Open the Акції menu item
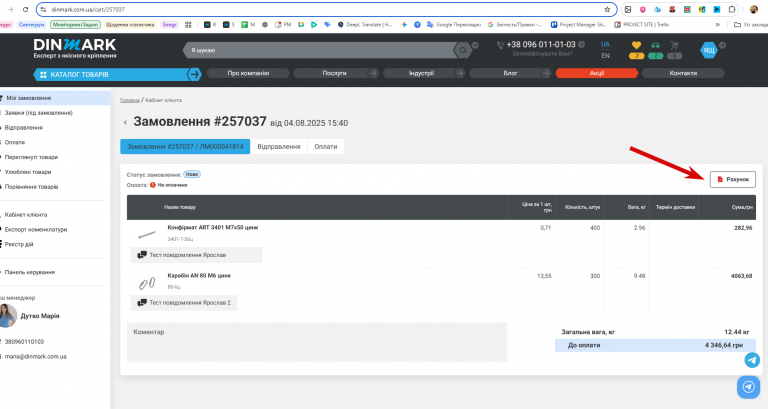Image resolution: width=768 pixels, height=409 pixels. pyautogui.click(x=597, y=73)
